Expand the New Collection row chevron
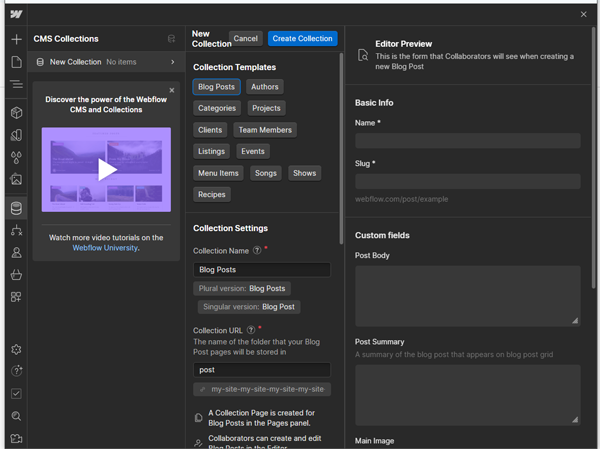Screen dimensions: 600x449 [x=173, y=62]
